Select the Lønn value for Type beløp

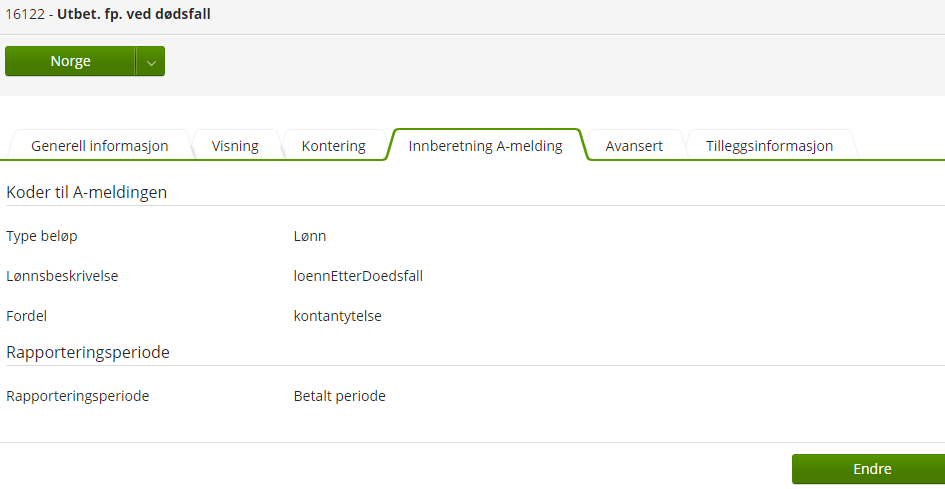(310, 236)
